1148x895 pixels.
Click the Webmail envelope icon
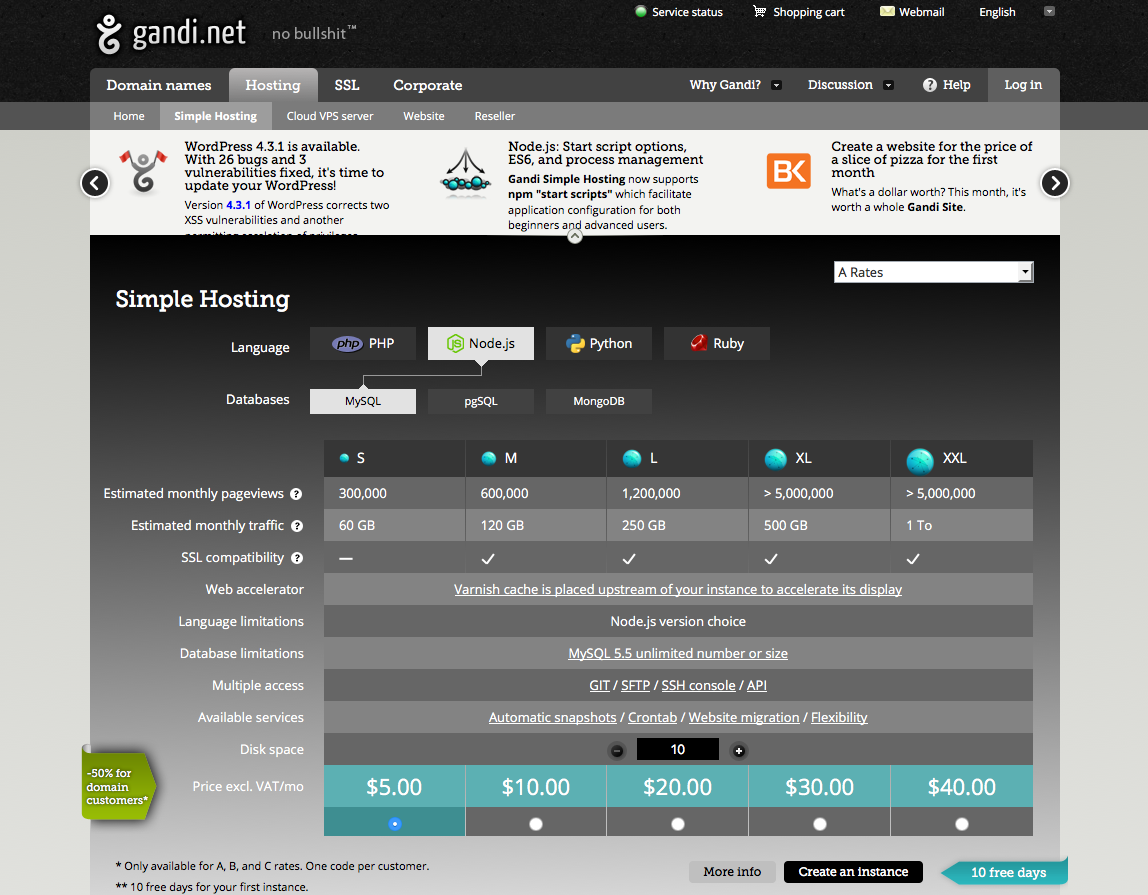pos(887,12)
